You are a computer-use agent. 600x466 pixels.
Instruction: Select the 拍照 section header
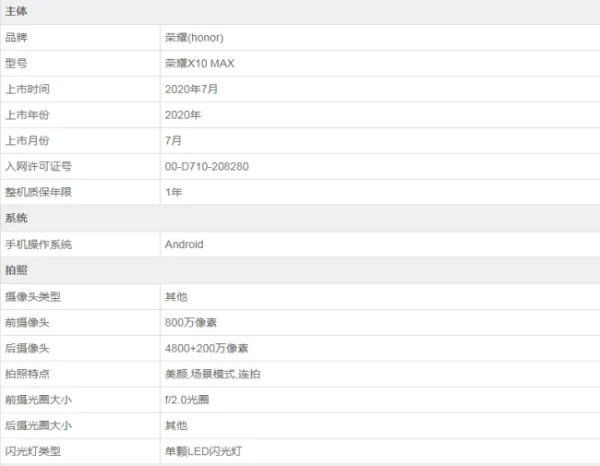tap(16, 270)
